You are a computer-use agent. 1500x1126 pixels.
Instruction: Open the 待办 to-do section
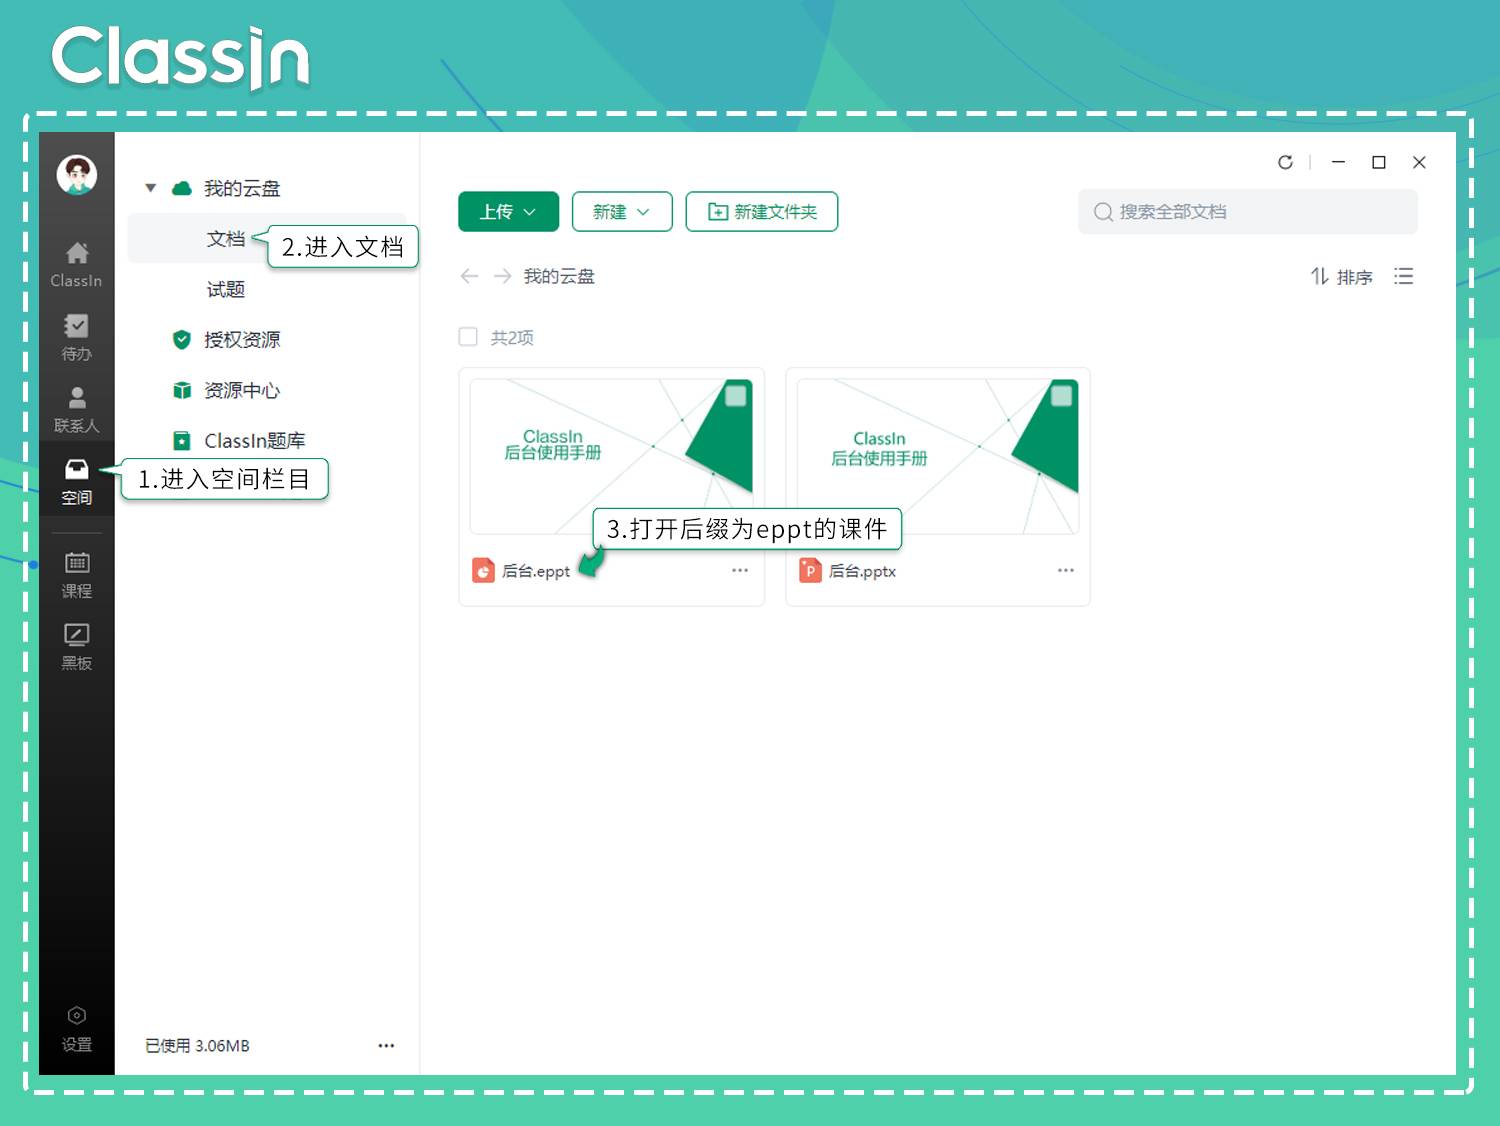pos(76,337)
